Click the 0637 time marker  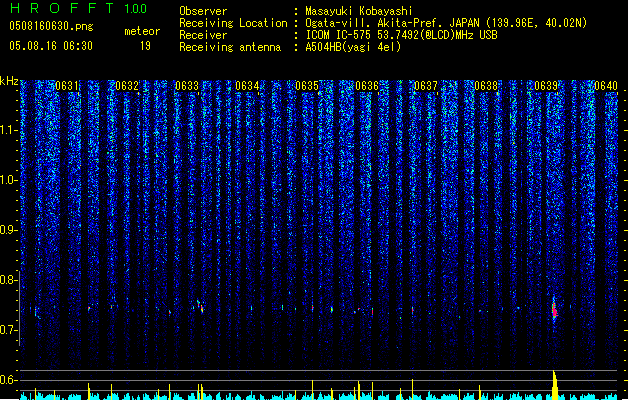[x=426, y=86]
